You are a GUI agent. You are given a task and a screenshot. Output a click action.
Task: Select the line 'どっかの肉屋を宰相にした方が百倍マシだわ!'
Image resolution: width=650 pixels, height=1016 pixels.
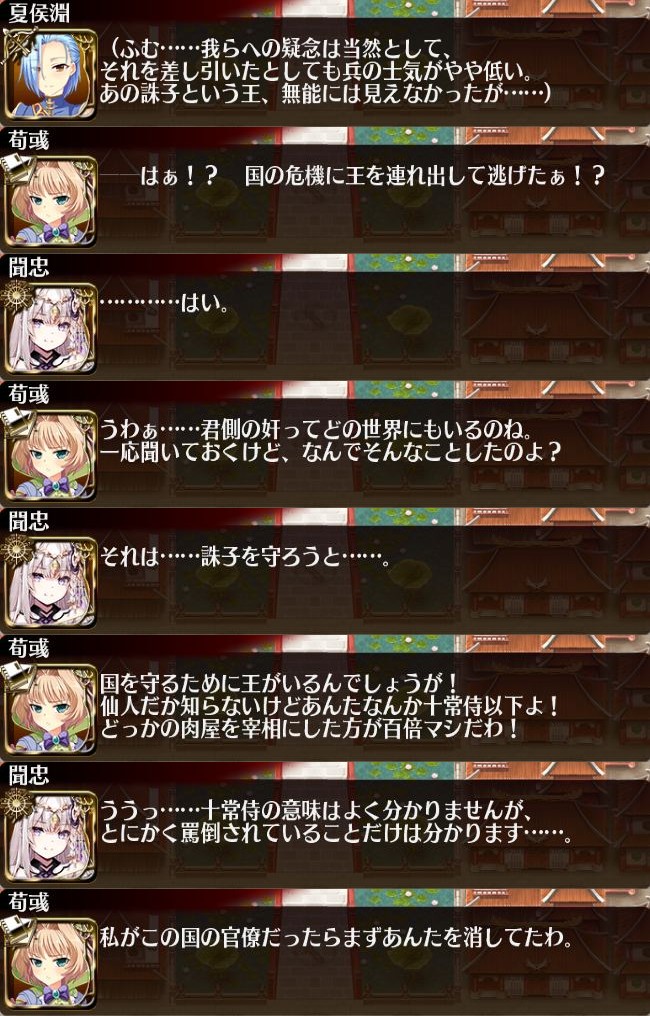point(308,728)
